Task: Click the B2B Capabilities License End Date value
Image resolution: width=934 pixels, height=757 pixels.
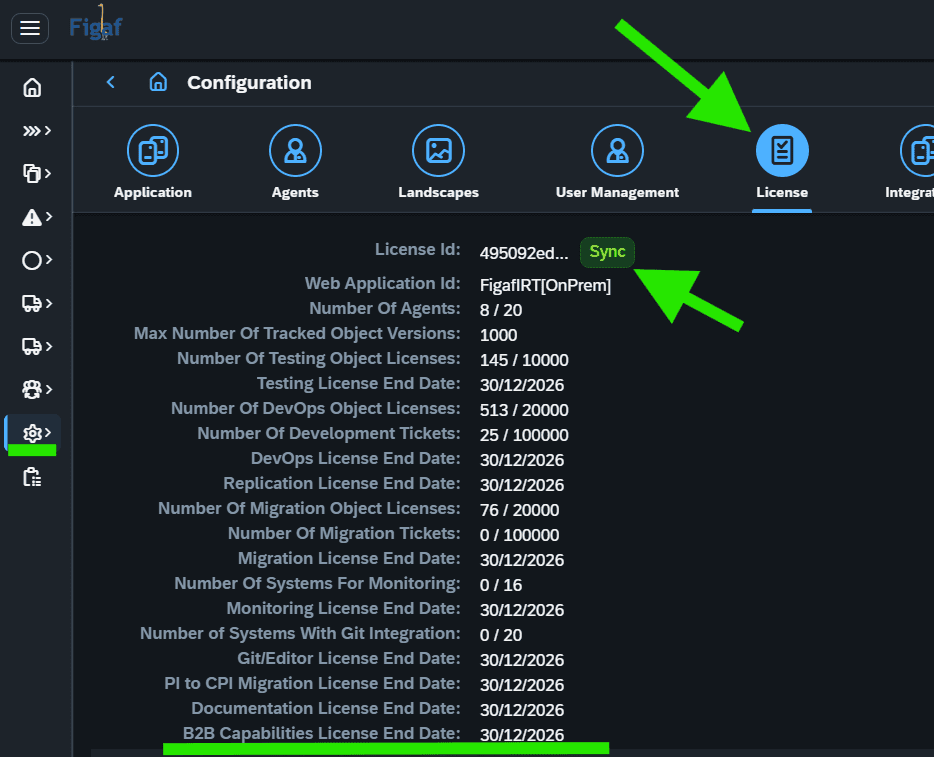Action: 521,736
